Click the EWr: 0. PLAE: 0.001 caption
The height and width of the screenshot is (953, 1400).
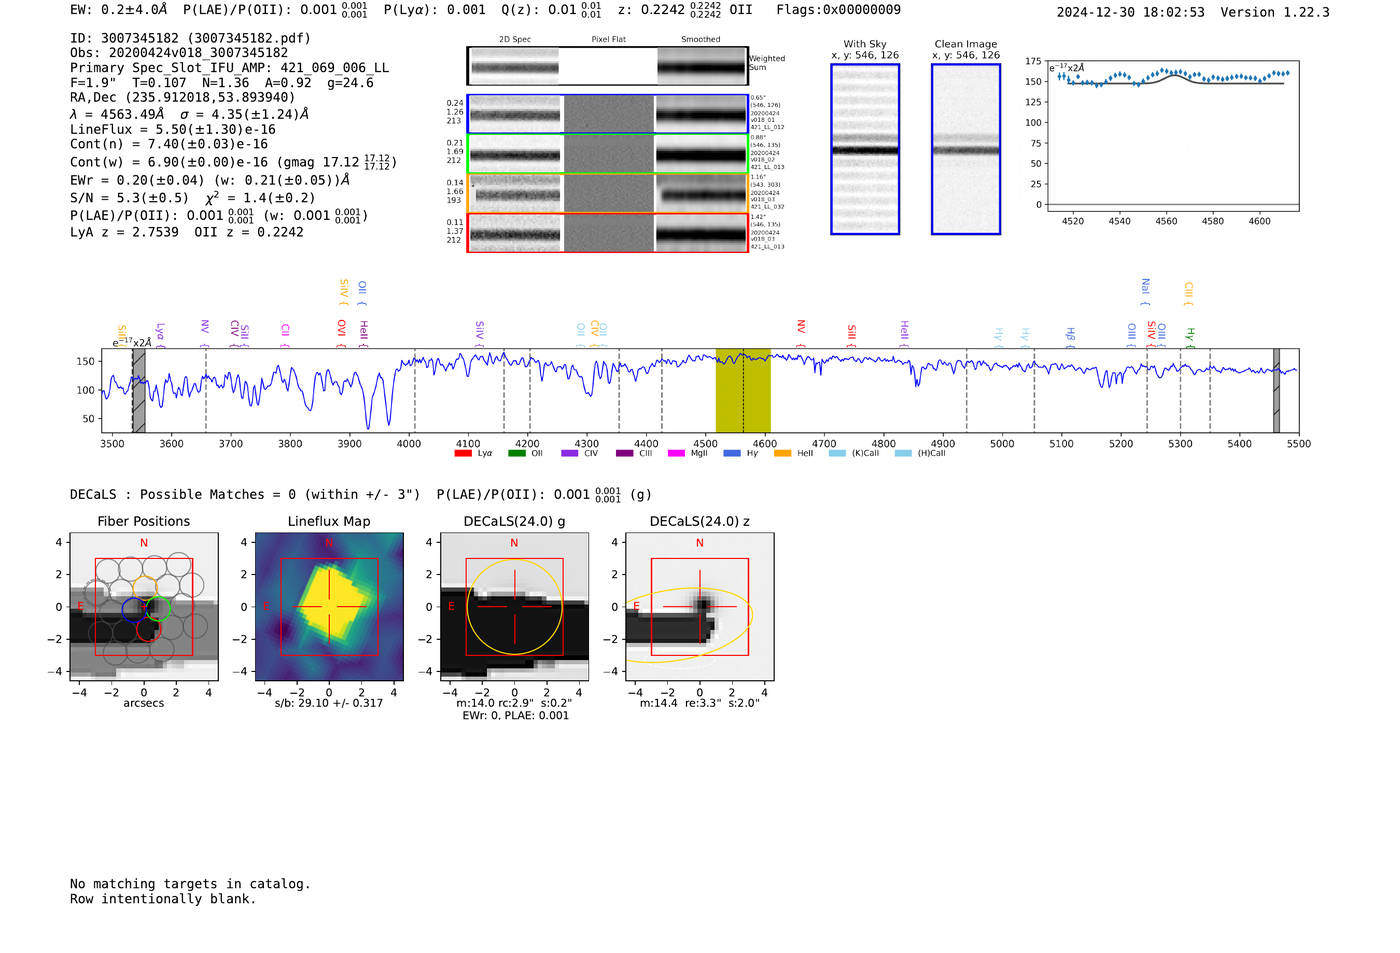pyautogui.click(x=515, y=716)
